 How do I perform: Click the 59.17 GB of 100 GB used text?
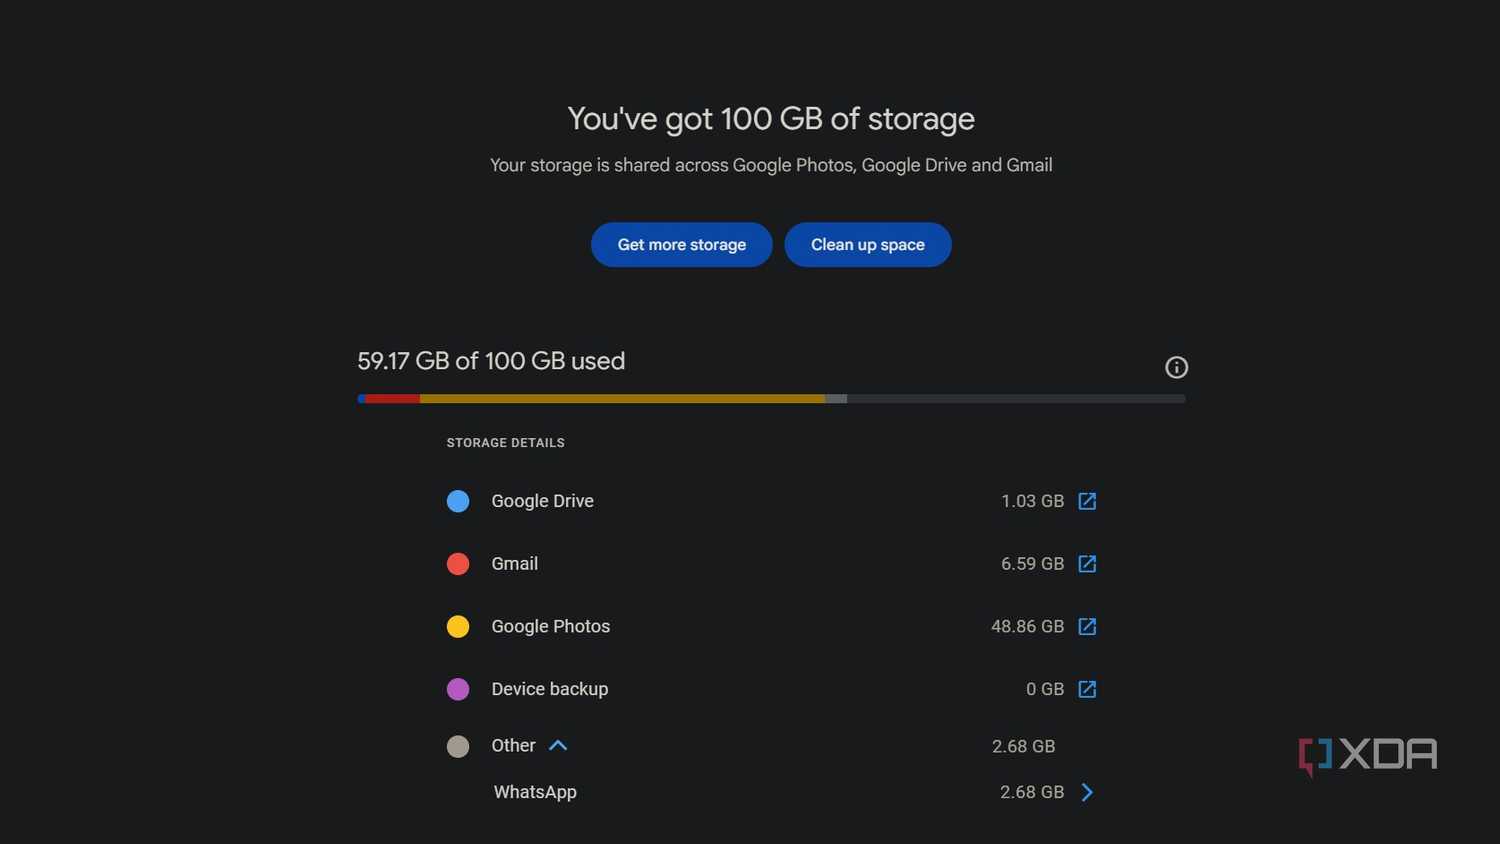(x=491, y=361)
